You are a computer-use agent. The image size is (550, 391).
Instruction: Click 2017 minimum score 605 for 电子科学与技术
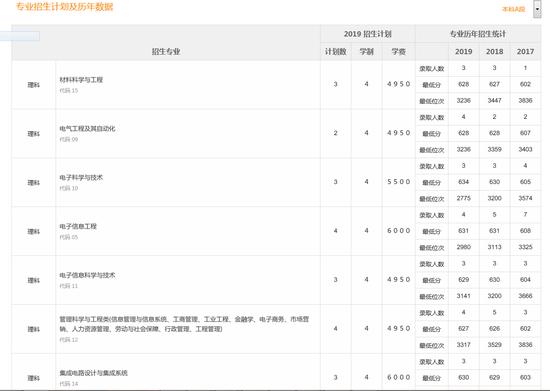tap(525, 182)
